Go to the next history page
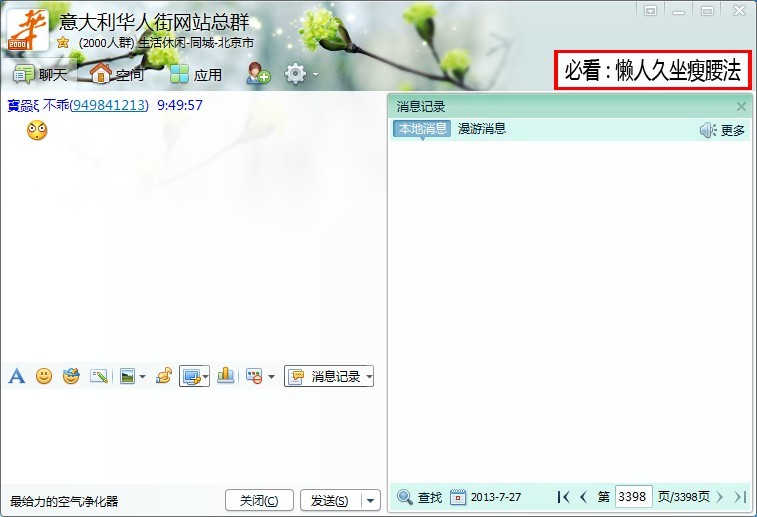The image size is (757, 517). 720,497
